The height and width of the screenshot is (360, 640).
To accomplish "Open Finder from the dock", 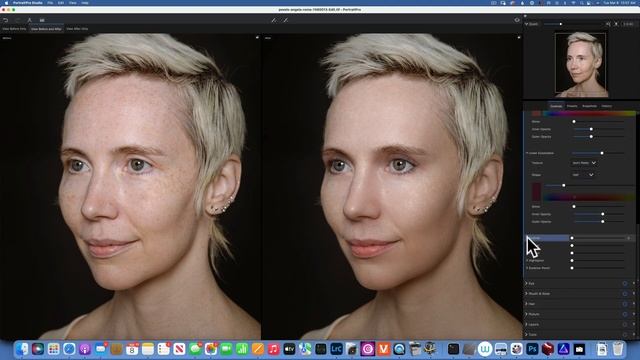I will coord(22,349).
